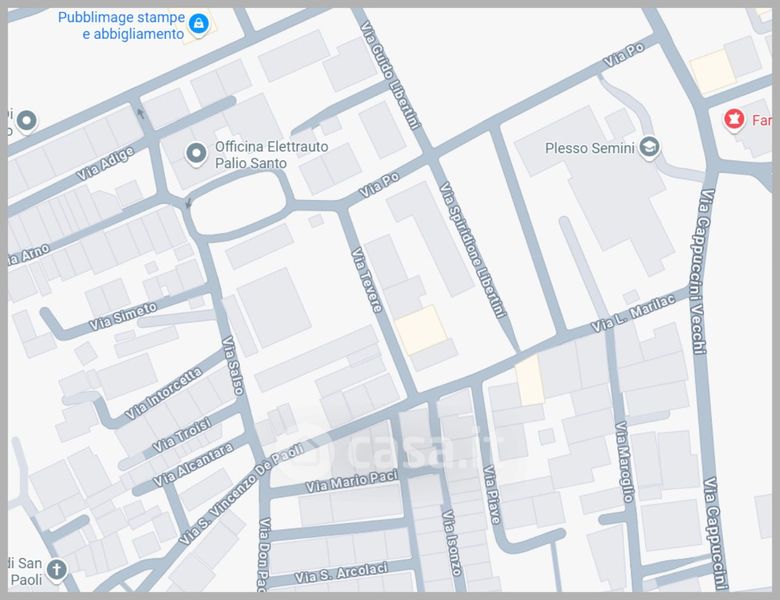Viewport: 780px width, 600px height.
Task: Click the yellow building below Via L. Marilac
Action: (x=529, y=380)
